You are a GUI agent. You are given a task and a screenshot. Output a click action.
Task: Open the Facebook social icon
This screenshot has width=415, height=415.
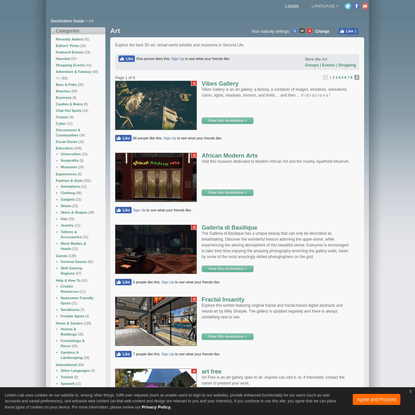pos(356,6)
